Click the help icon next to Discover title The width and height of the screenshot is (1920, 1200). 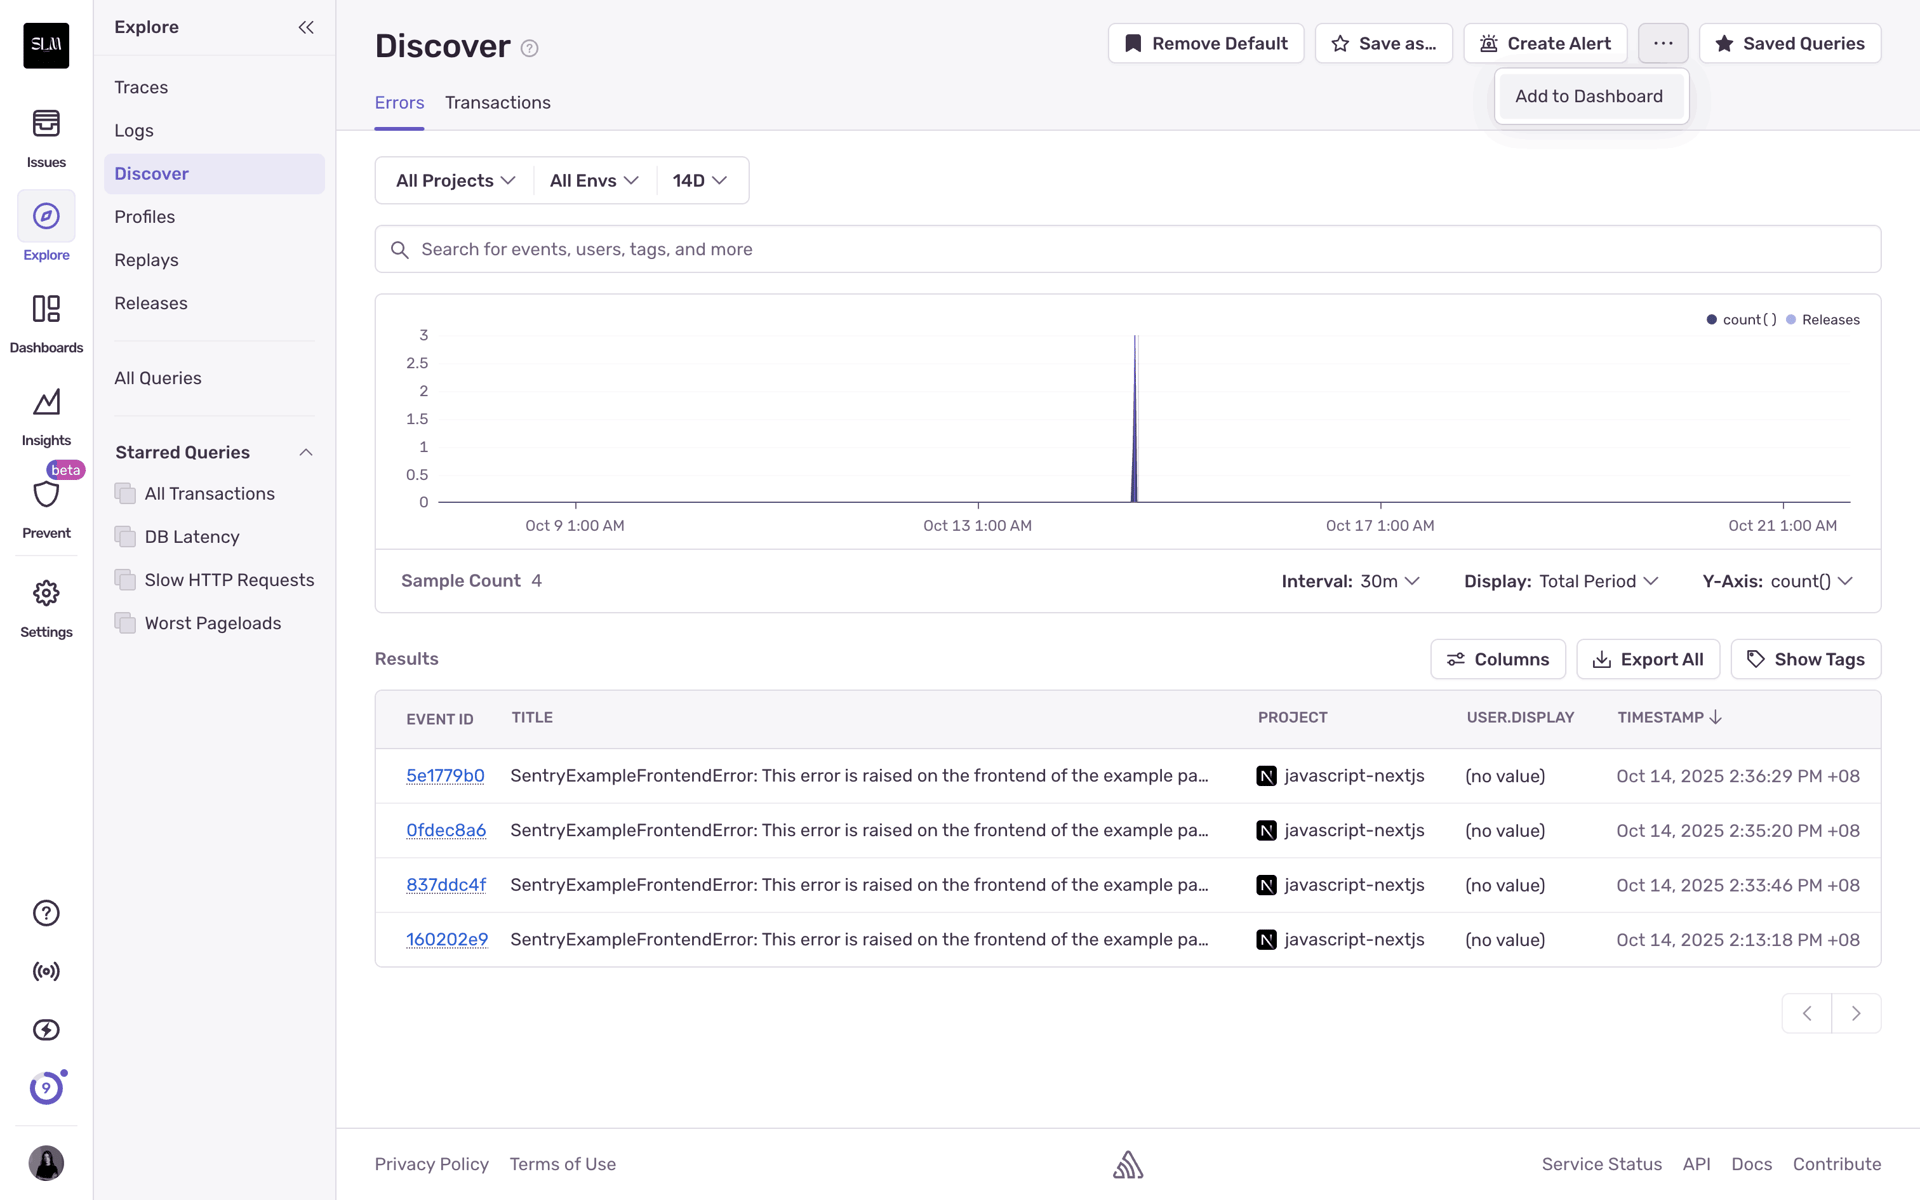point(530,48)
